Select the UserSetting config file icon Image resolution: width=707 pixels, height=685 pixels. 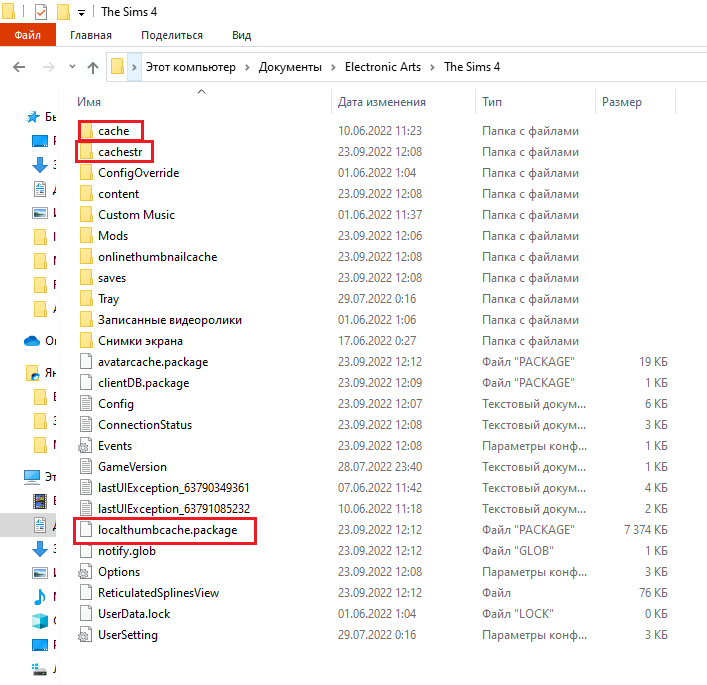click(86, 635)
